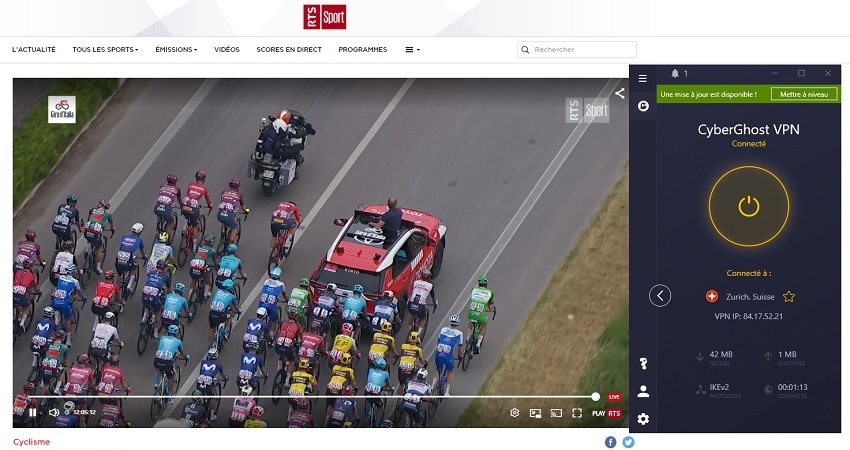Open CyberGhost notifications bell

click(675, 73)
